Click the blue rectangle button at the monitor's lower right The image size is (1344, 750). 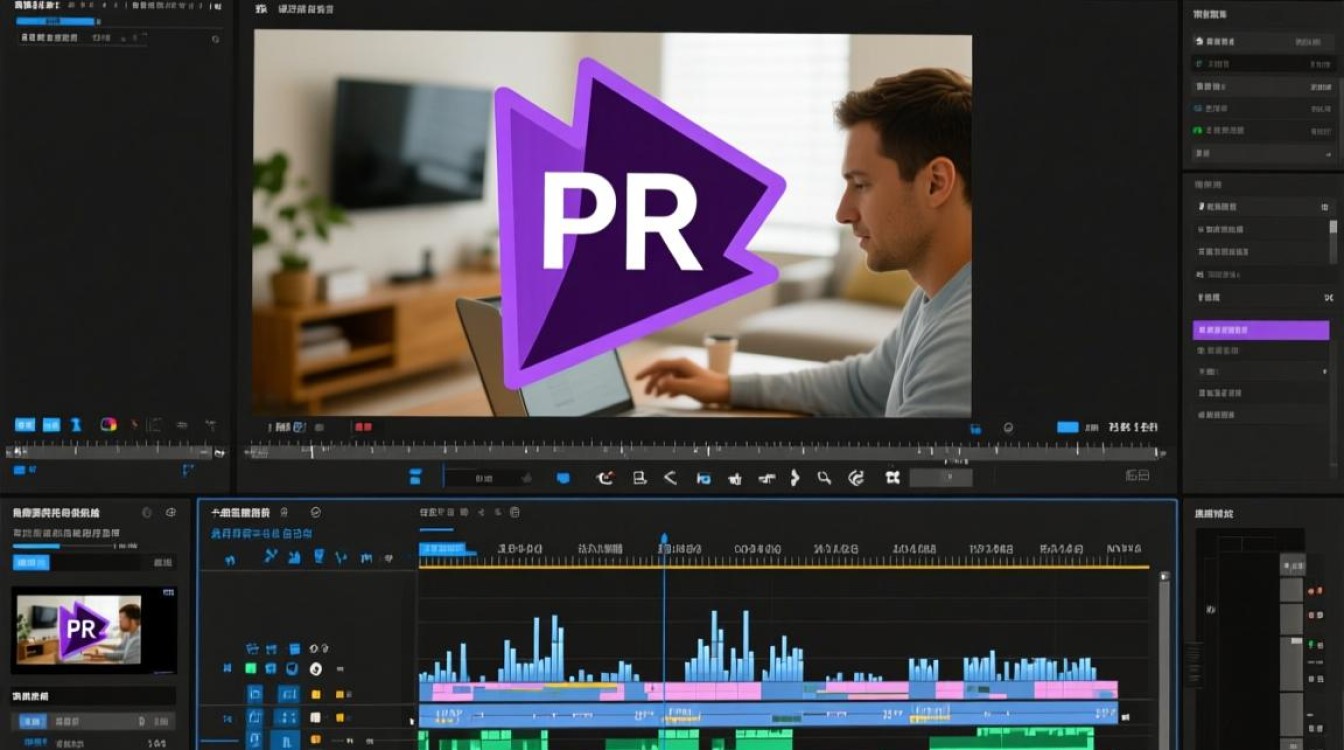coord(1068,427)
